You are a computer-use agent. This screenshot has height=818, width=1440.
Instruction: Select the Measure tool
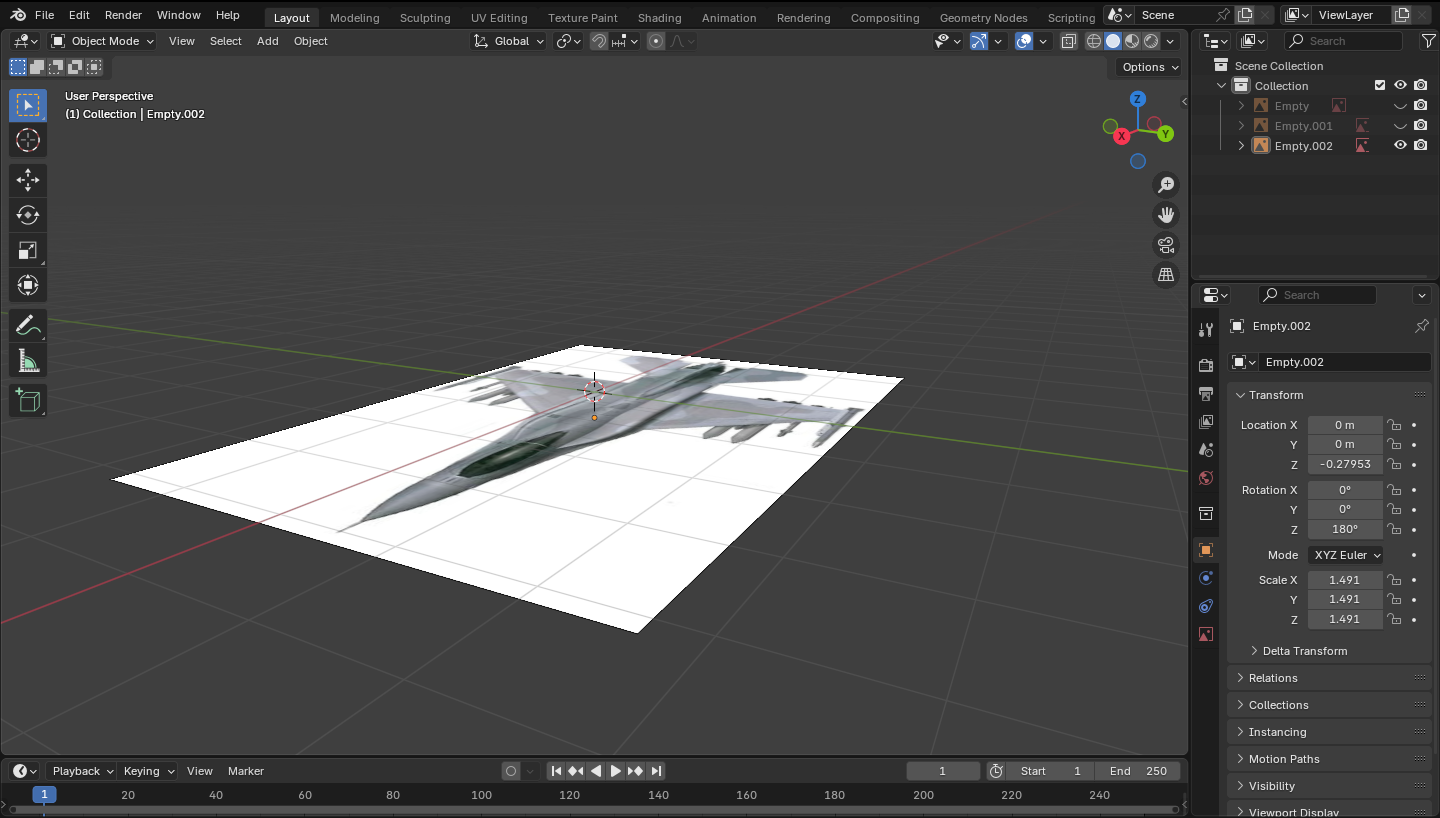click(28, 360)
